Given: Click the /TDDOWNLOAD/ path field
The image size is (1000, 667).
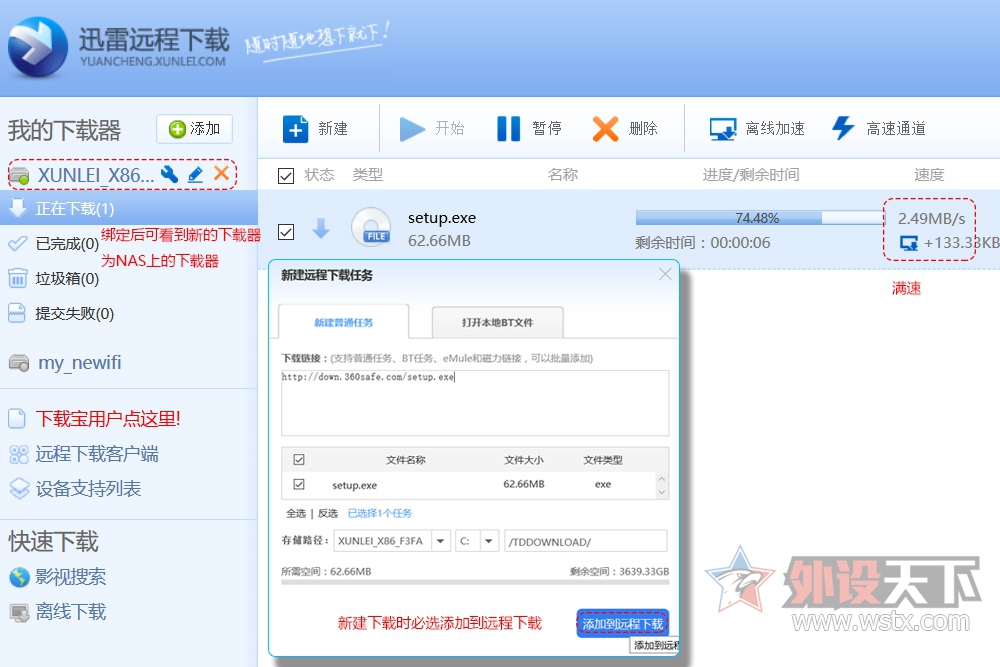Looking at the screenshot, I should [585, 541].
